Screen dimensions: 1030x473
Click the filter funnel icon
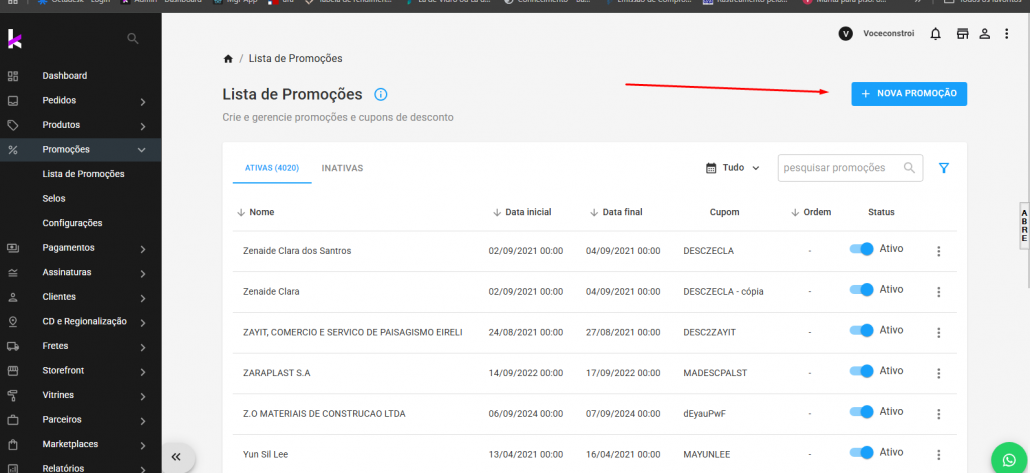tap(943, 168)
